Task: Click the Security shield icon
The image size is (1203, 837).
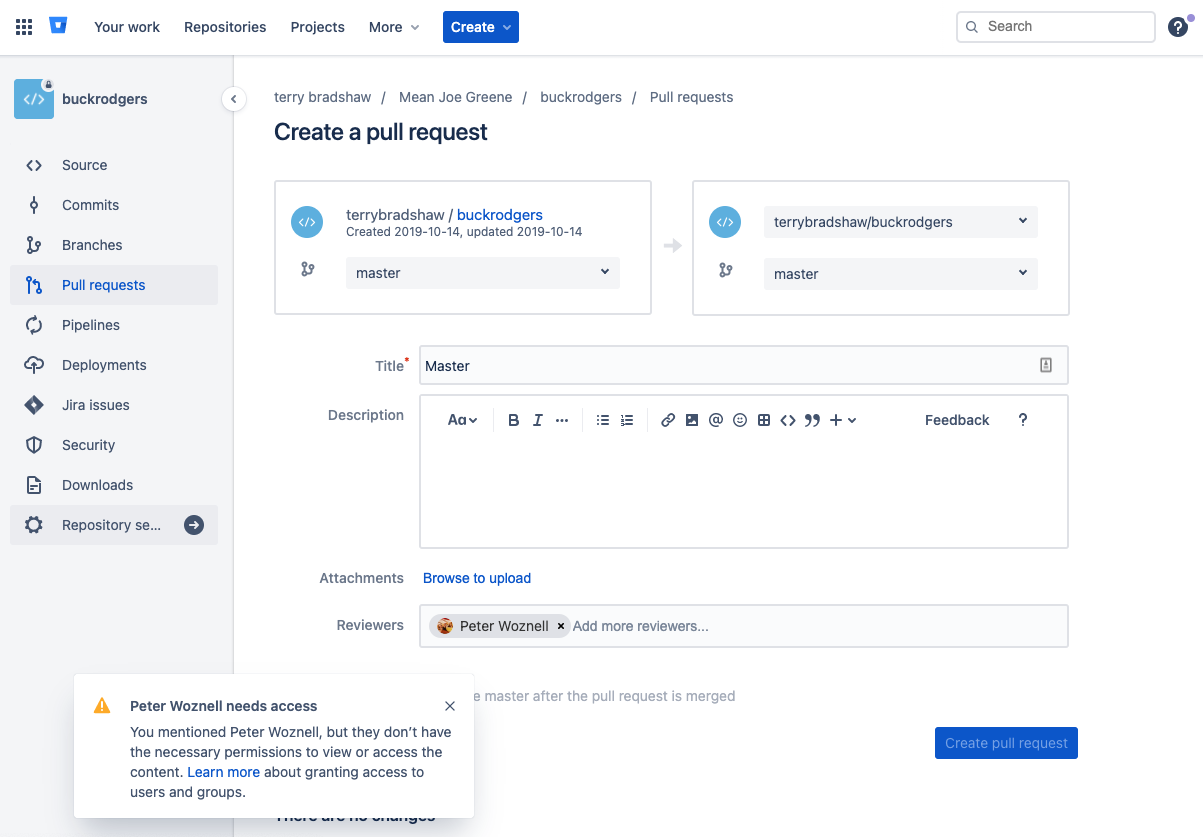Action: pos(34,445)
